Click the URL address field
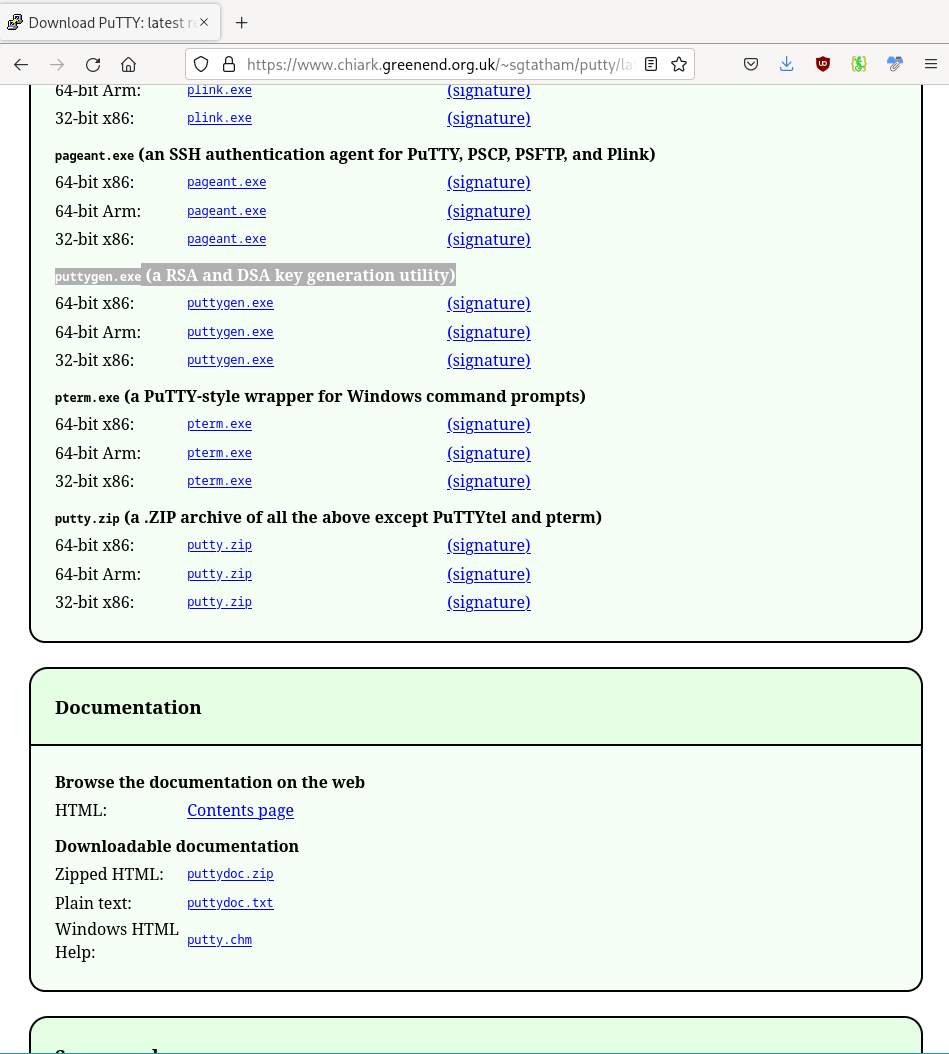The width and height of the screenshot is (949, 1054). [439, 65]
